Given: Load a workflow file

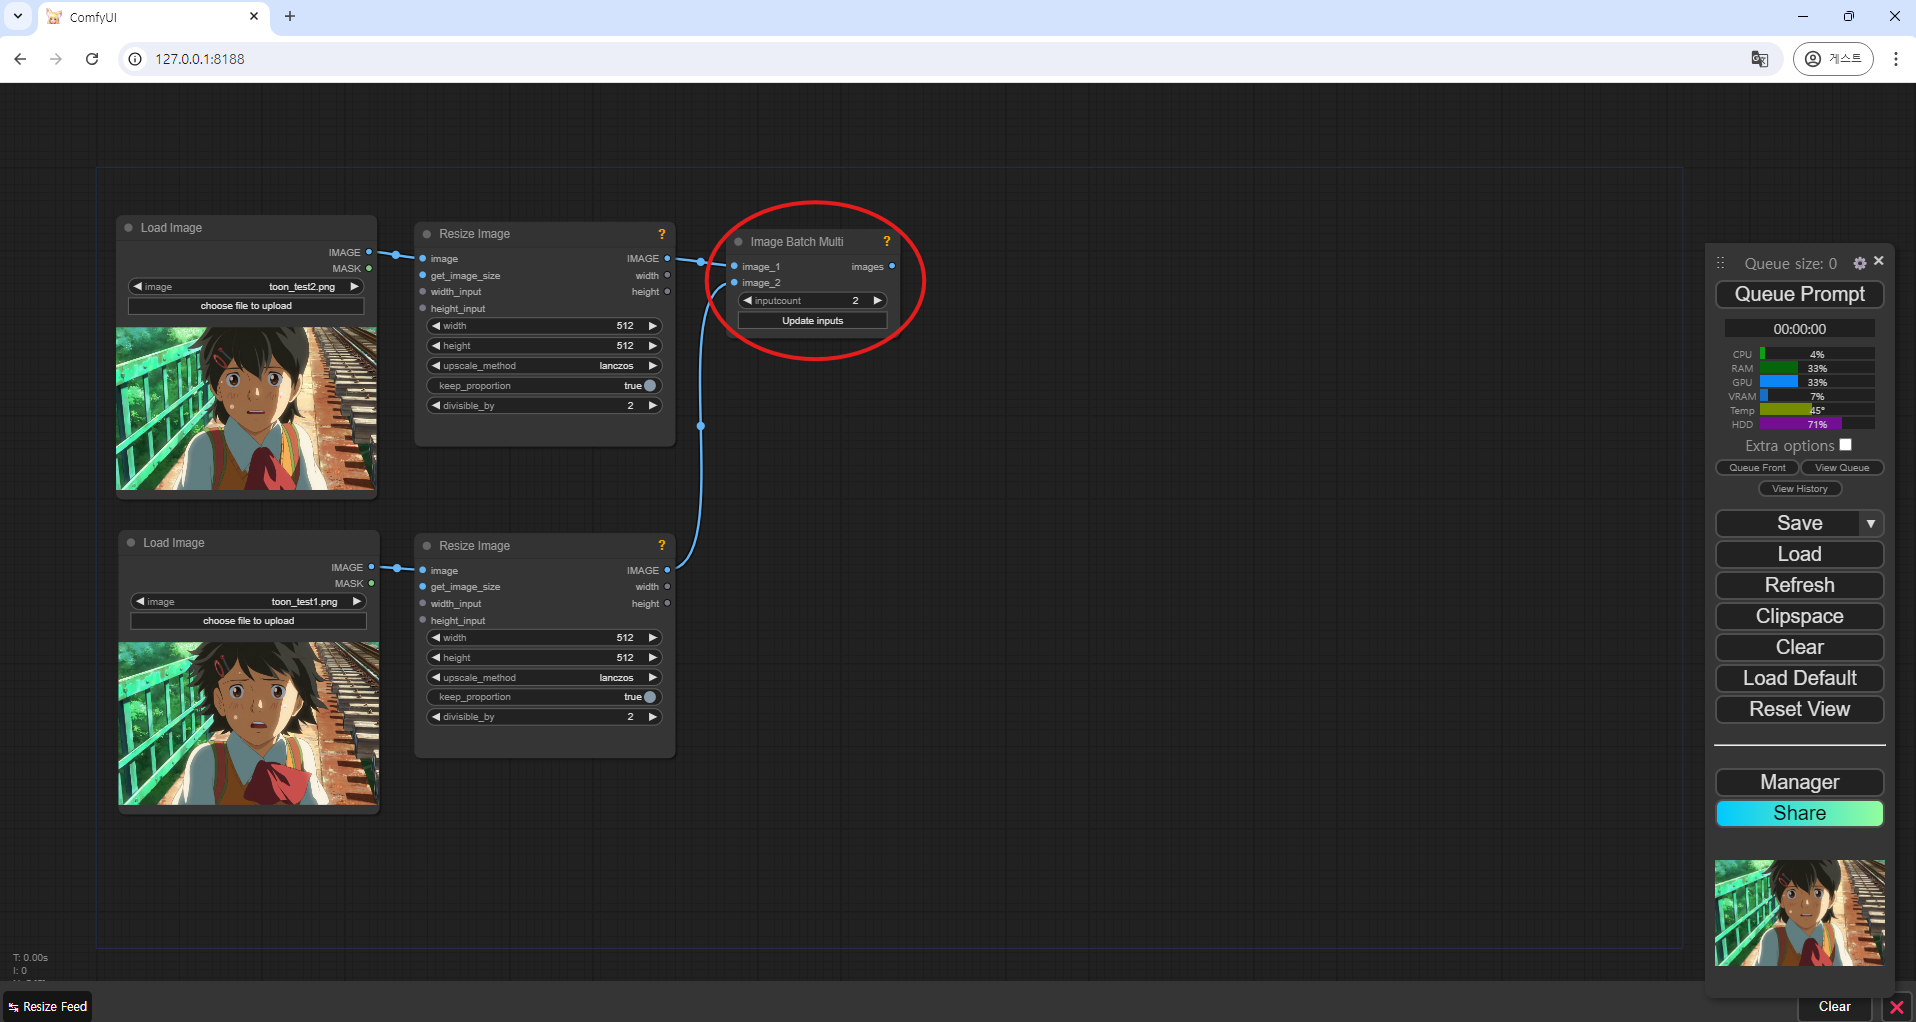Looking at the screenshot, I should click(1799, 554).
